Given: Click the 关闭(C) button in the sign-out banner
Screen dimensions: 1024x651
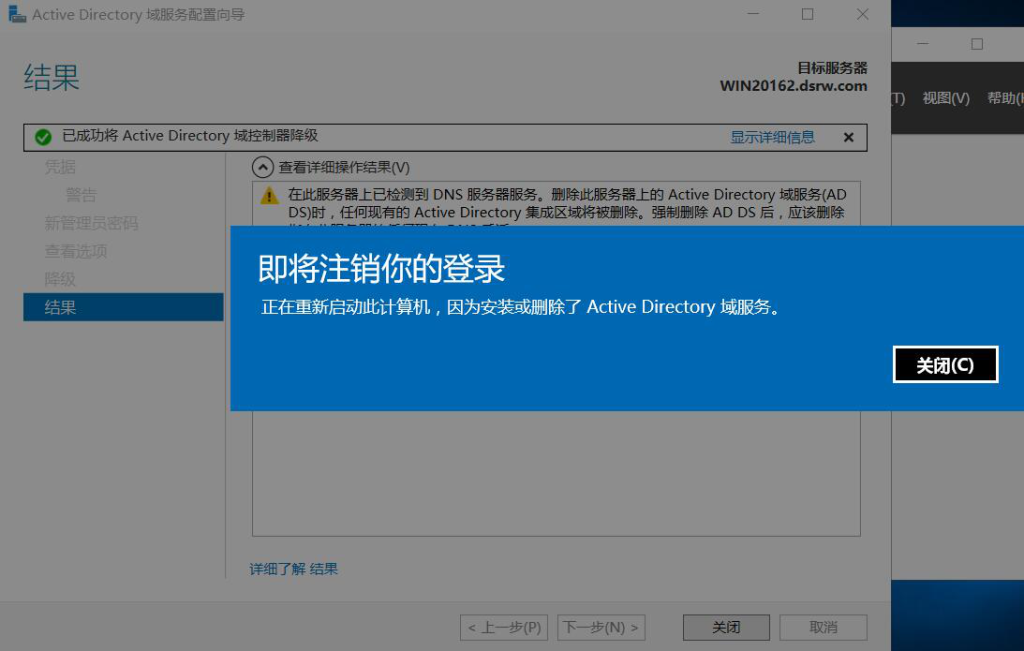Looking at the screenshot, I should [945, 364].
